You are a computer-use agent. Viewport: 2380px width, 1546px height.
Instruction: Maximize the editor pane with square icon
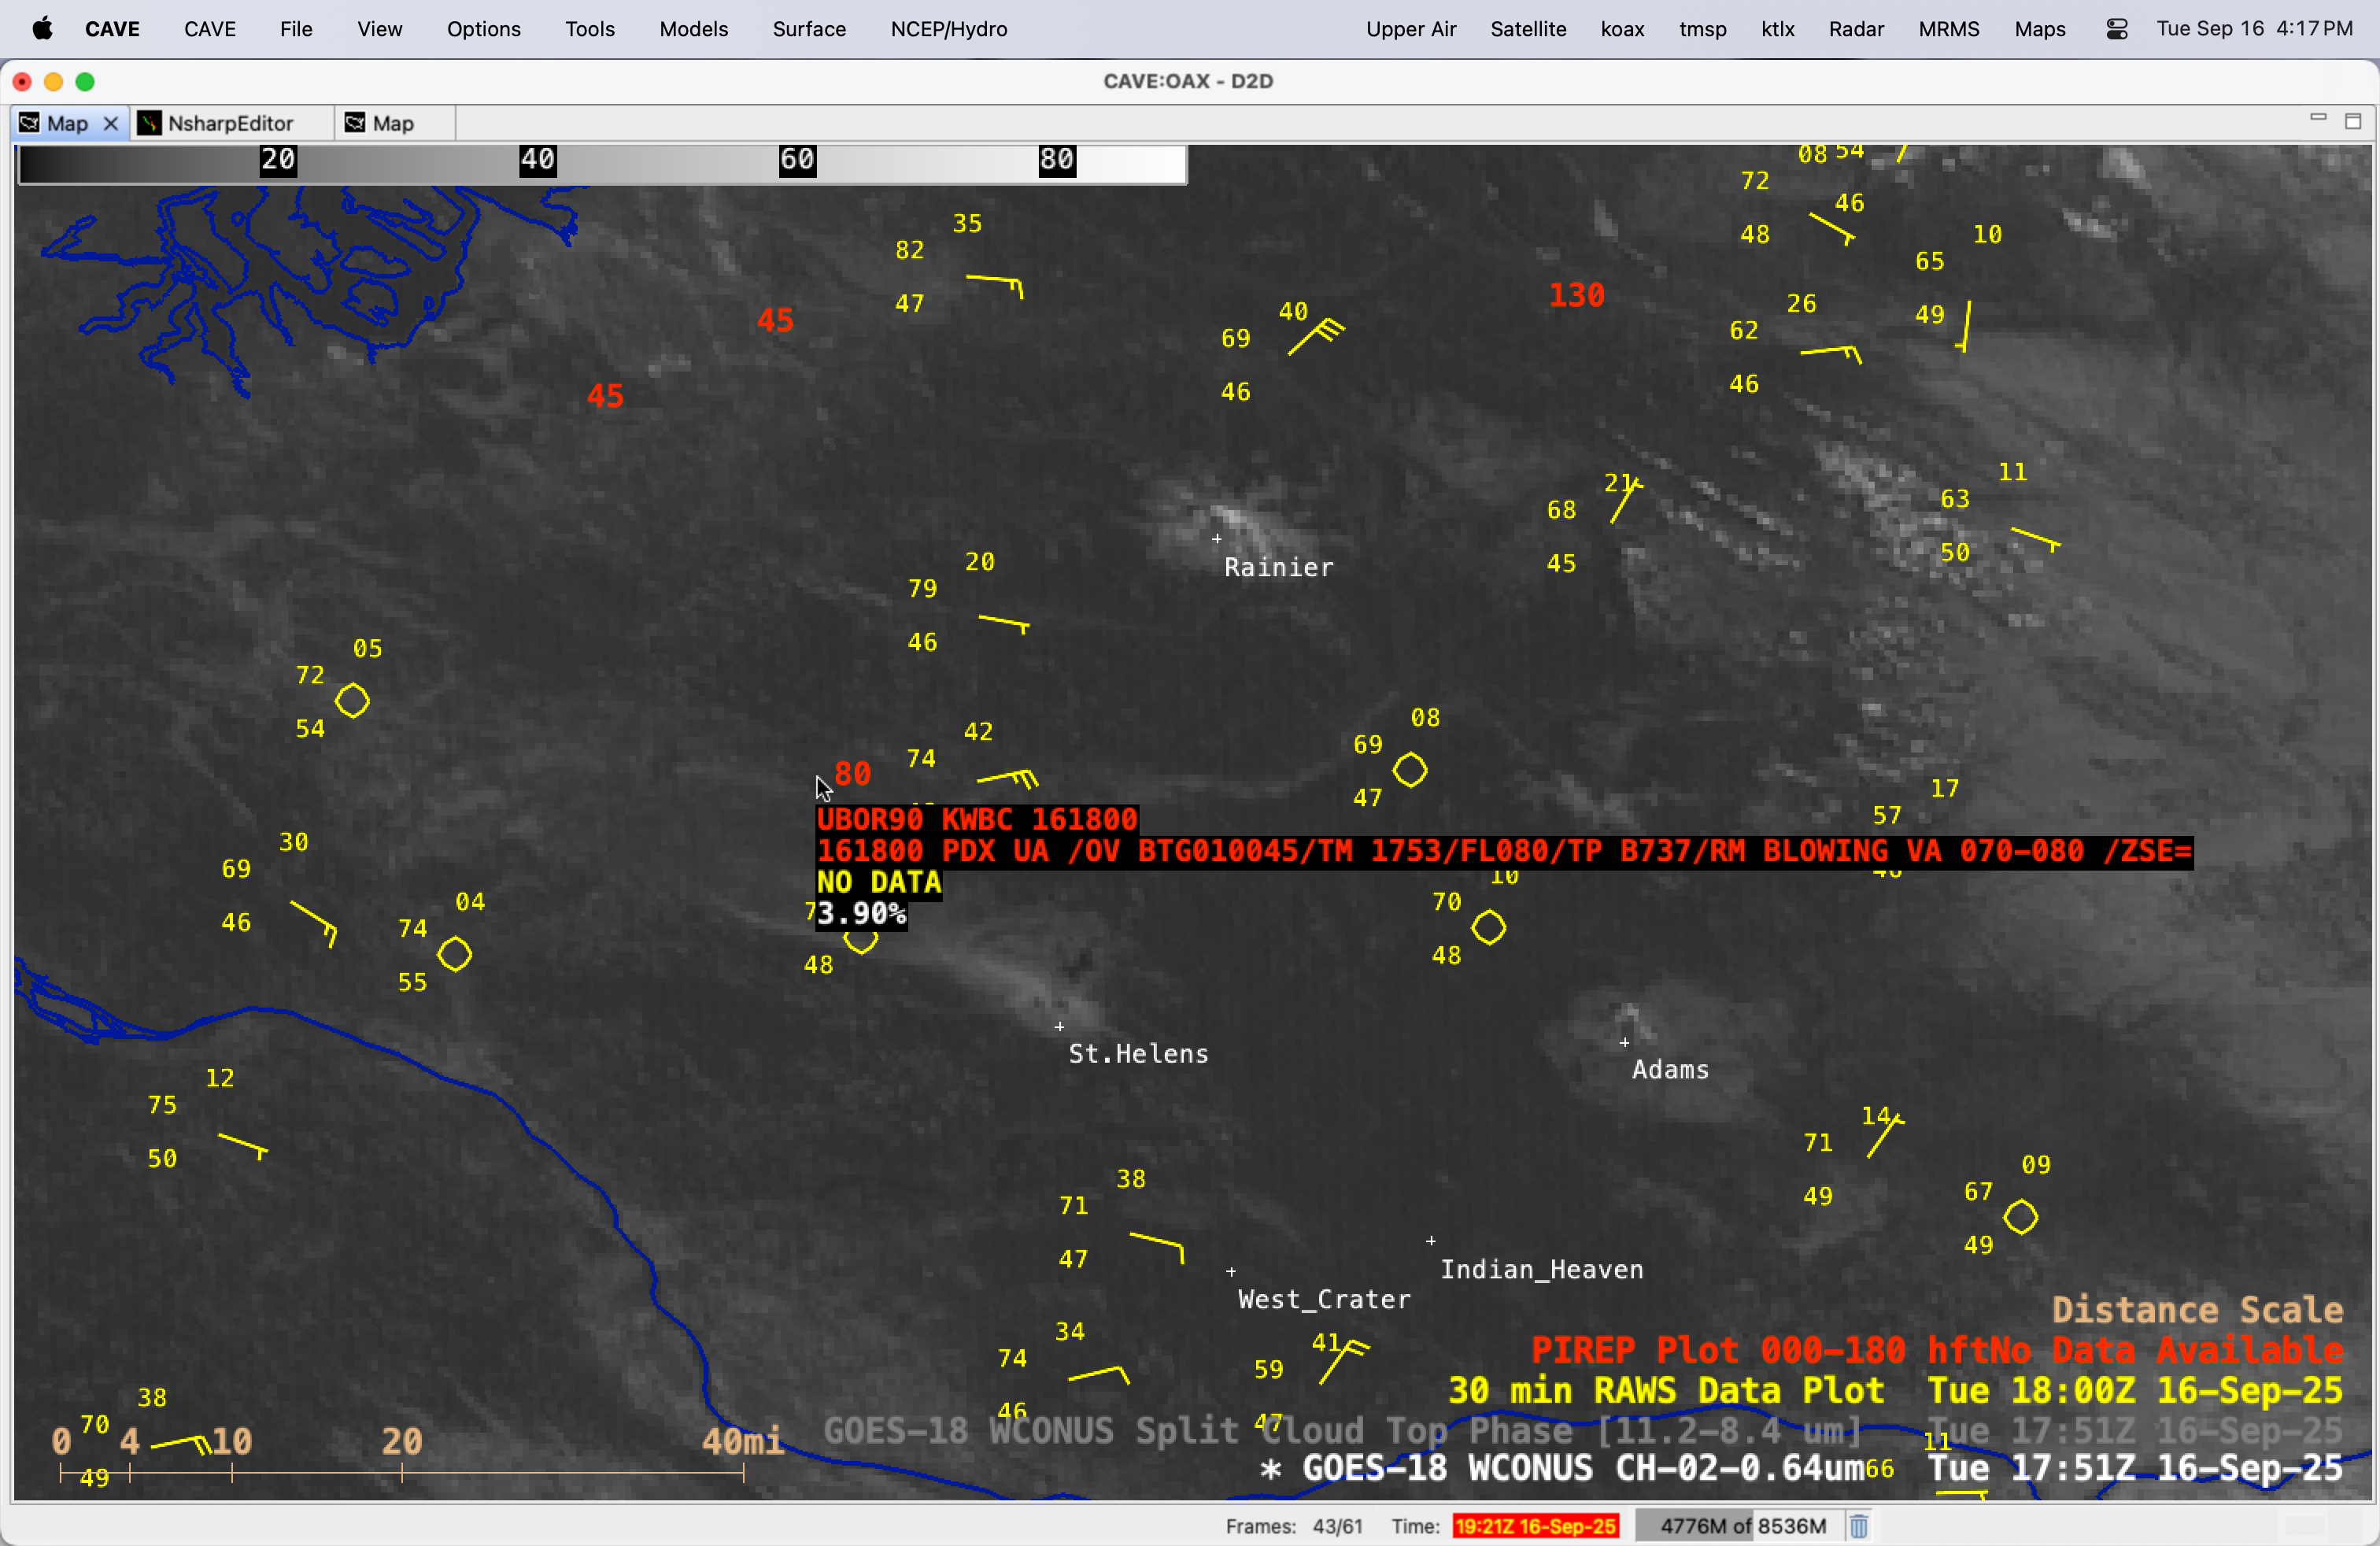click(2353, 121)
